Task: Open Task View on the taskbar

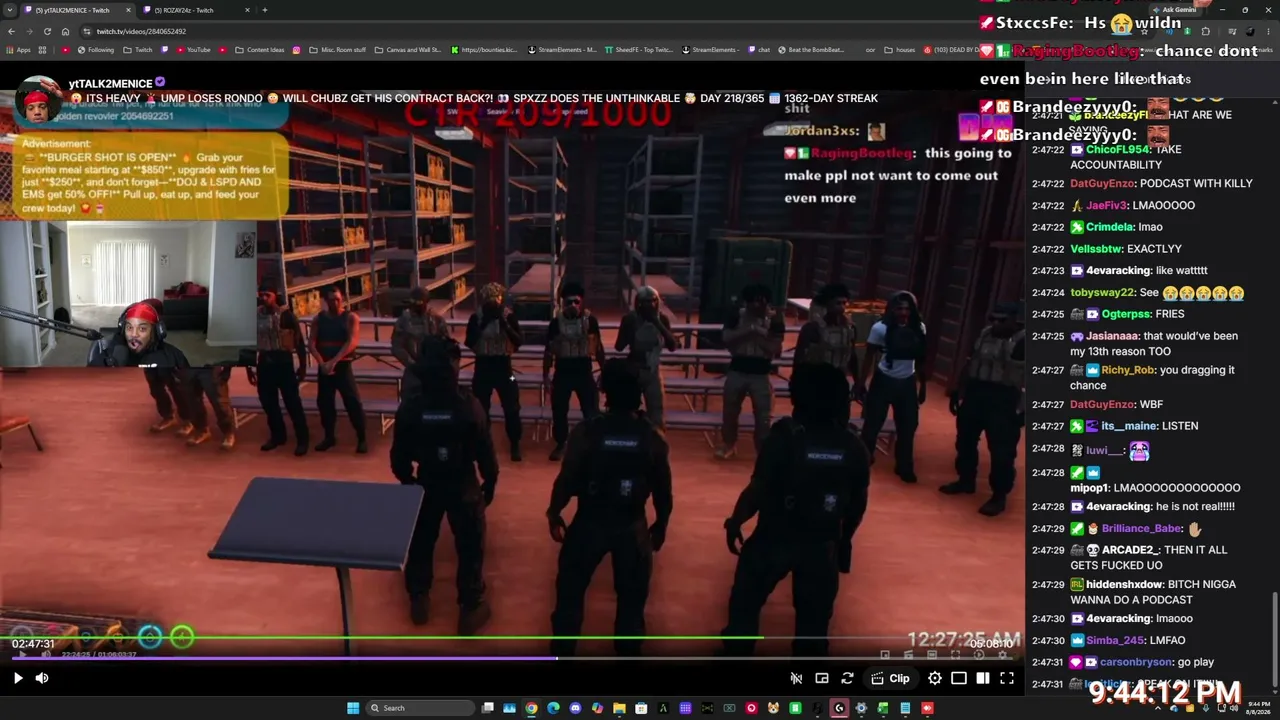Action: pyautogui.click(x=487, y=708)
